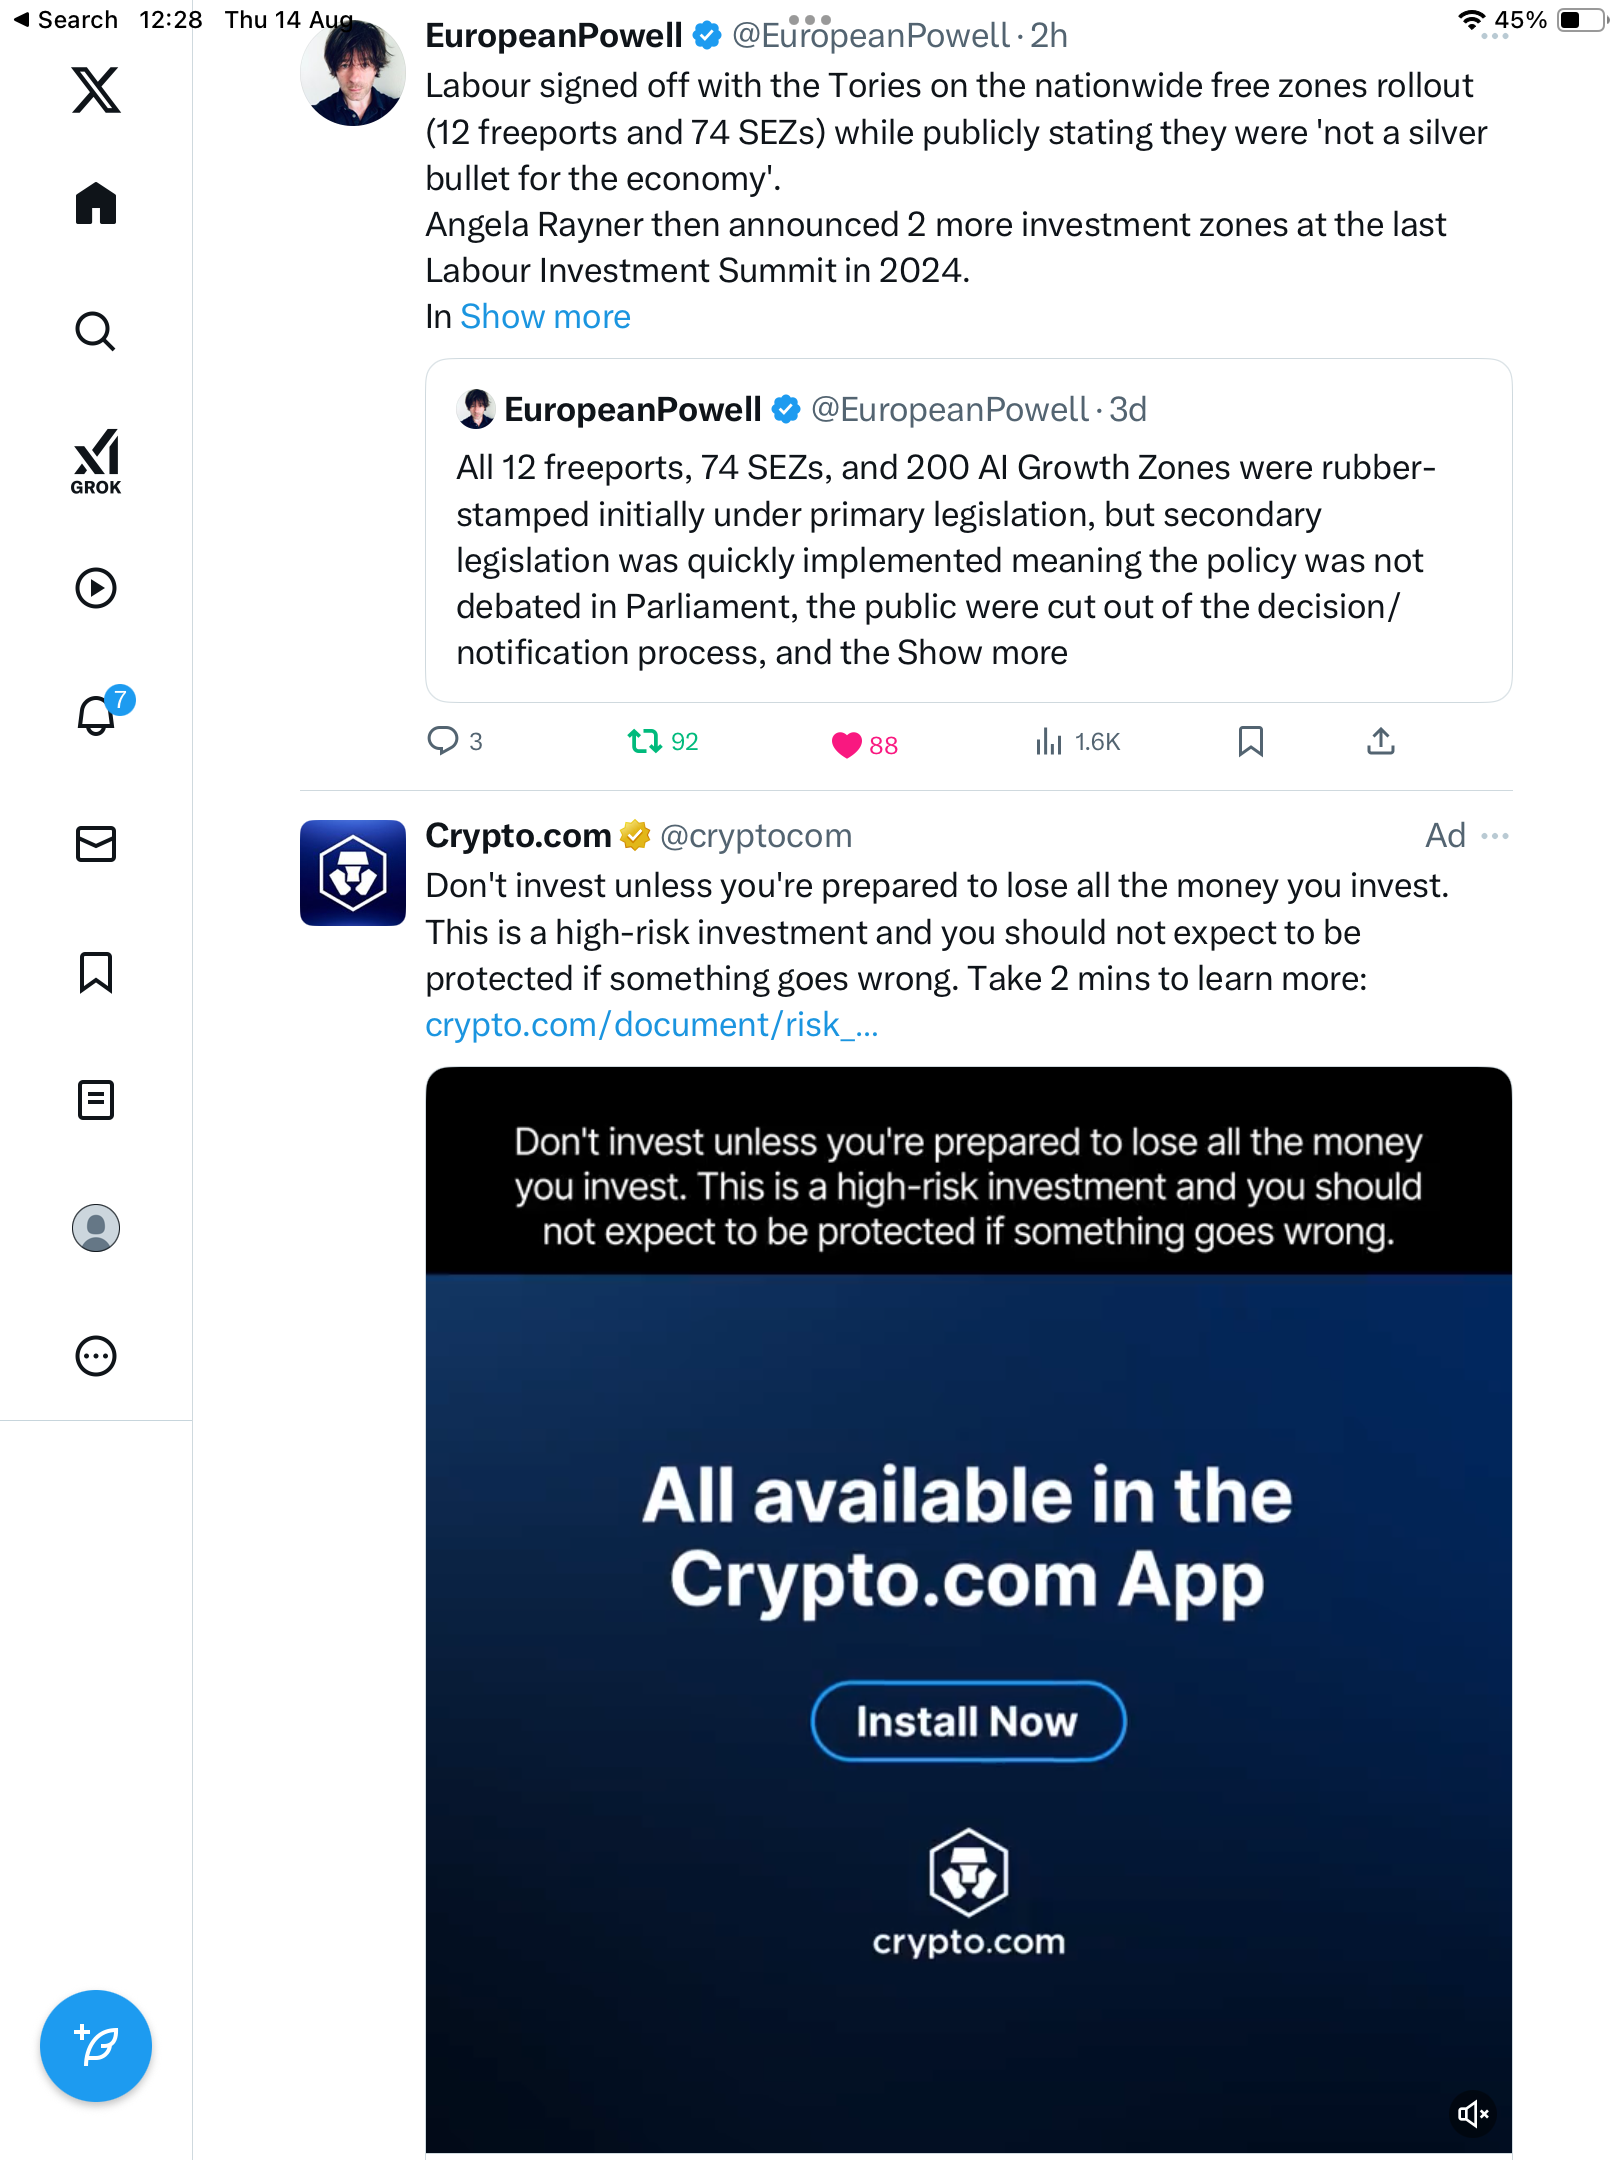1620x2160 pixels.
Task: Open the Home feed
Action: (96, 204)
